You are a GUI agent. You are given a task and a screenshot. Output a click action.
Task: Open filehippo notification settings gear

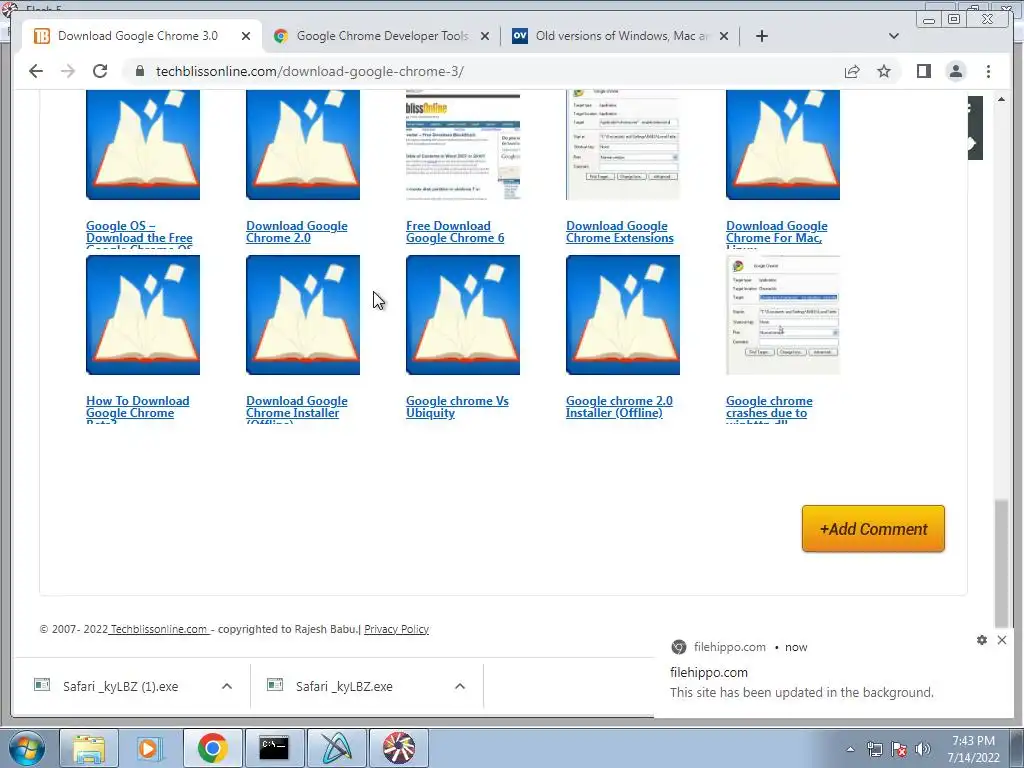pyautogui.click(x=982, y=640)
